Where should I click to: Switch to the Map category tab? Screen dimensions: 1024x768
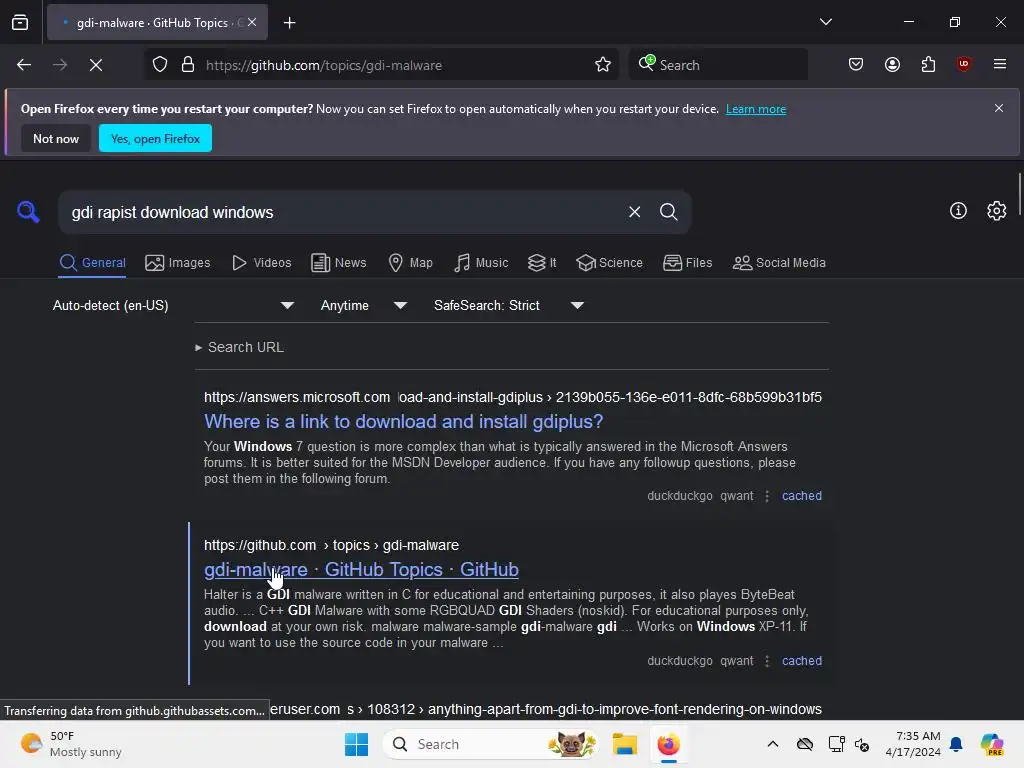(x=411, y=263)
